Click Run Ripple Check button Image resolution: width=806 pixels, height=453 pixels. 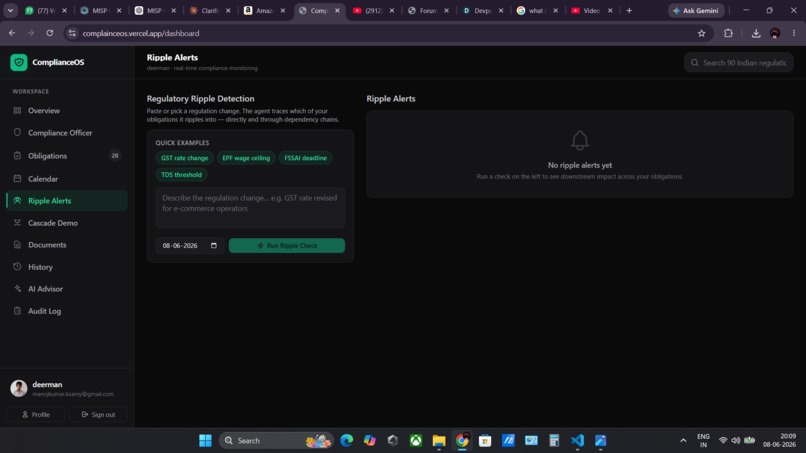click(287, 246)
